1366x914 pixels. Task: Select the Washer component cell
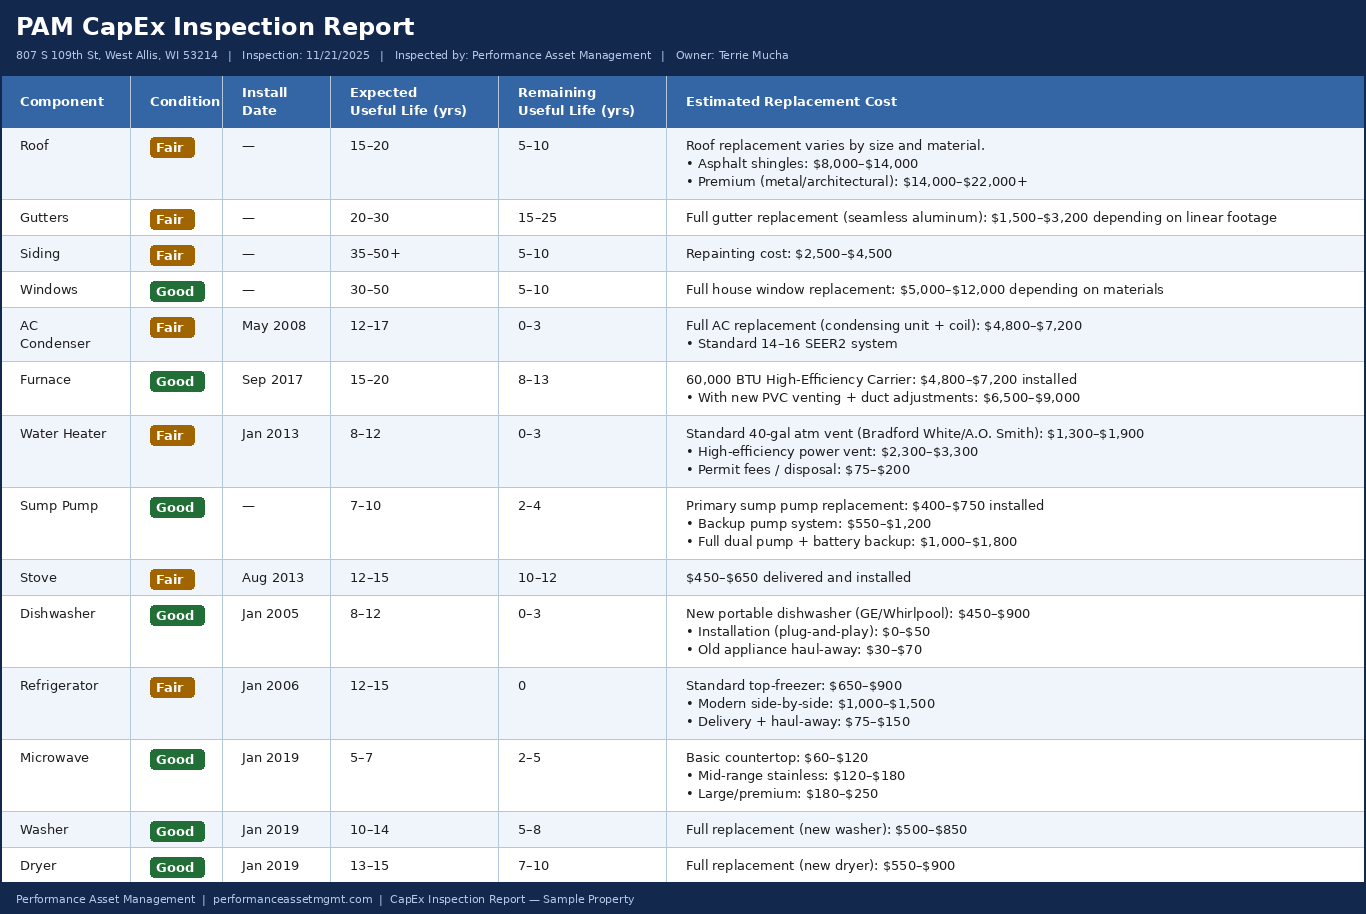66,830
